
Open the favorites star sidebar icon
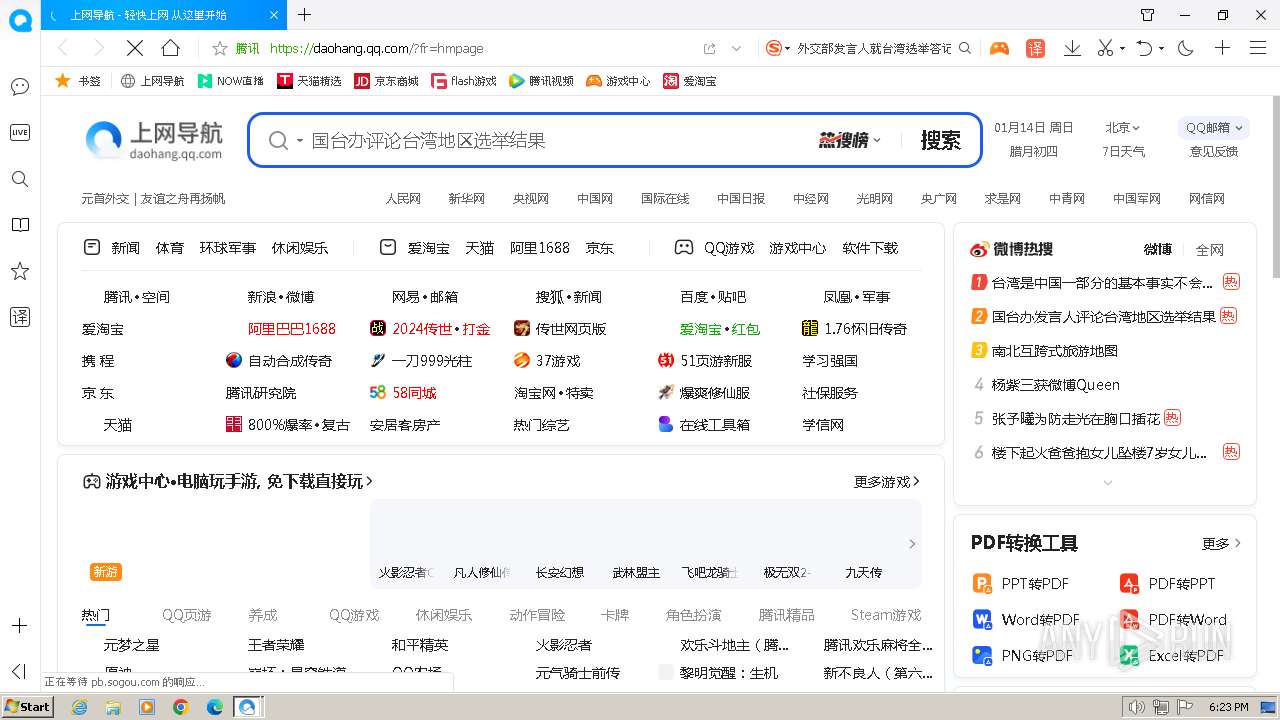19,271
